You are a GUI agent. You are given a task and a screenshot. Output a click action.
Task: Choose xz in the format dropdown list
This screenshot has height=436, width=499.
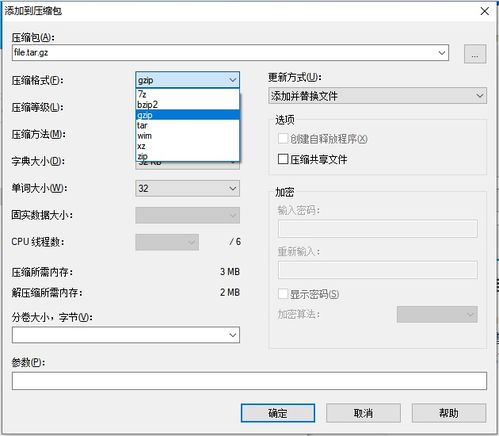click(188, 146)
